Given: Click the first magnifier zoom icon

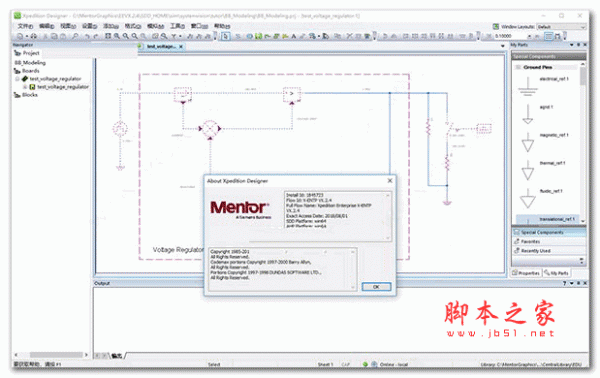Looking at the screenshot, I should click(117, 36).
